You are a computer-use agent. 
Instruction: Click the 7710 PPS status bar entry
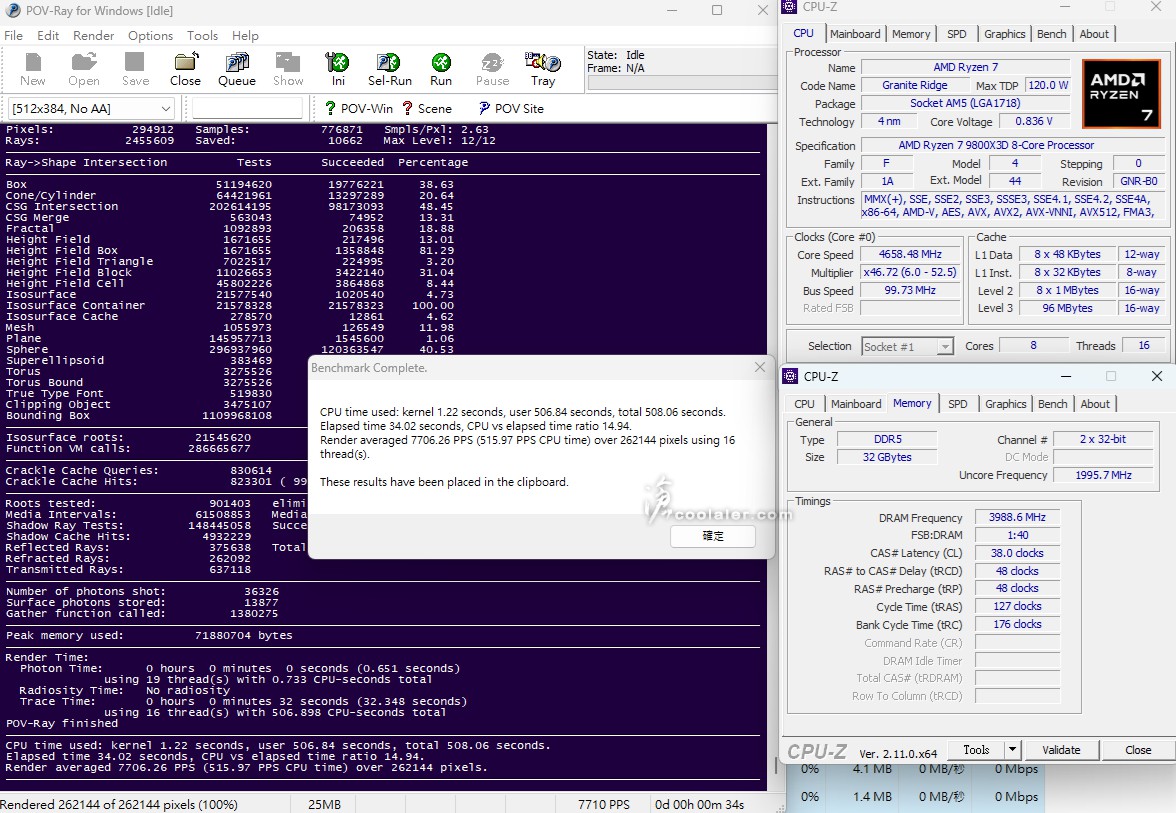[604, 804]
